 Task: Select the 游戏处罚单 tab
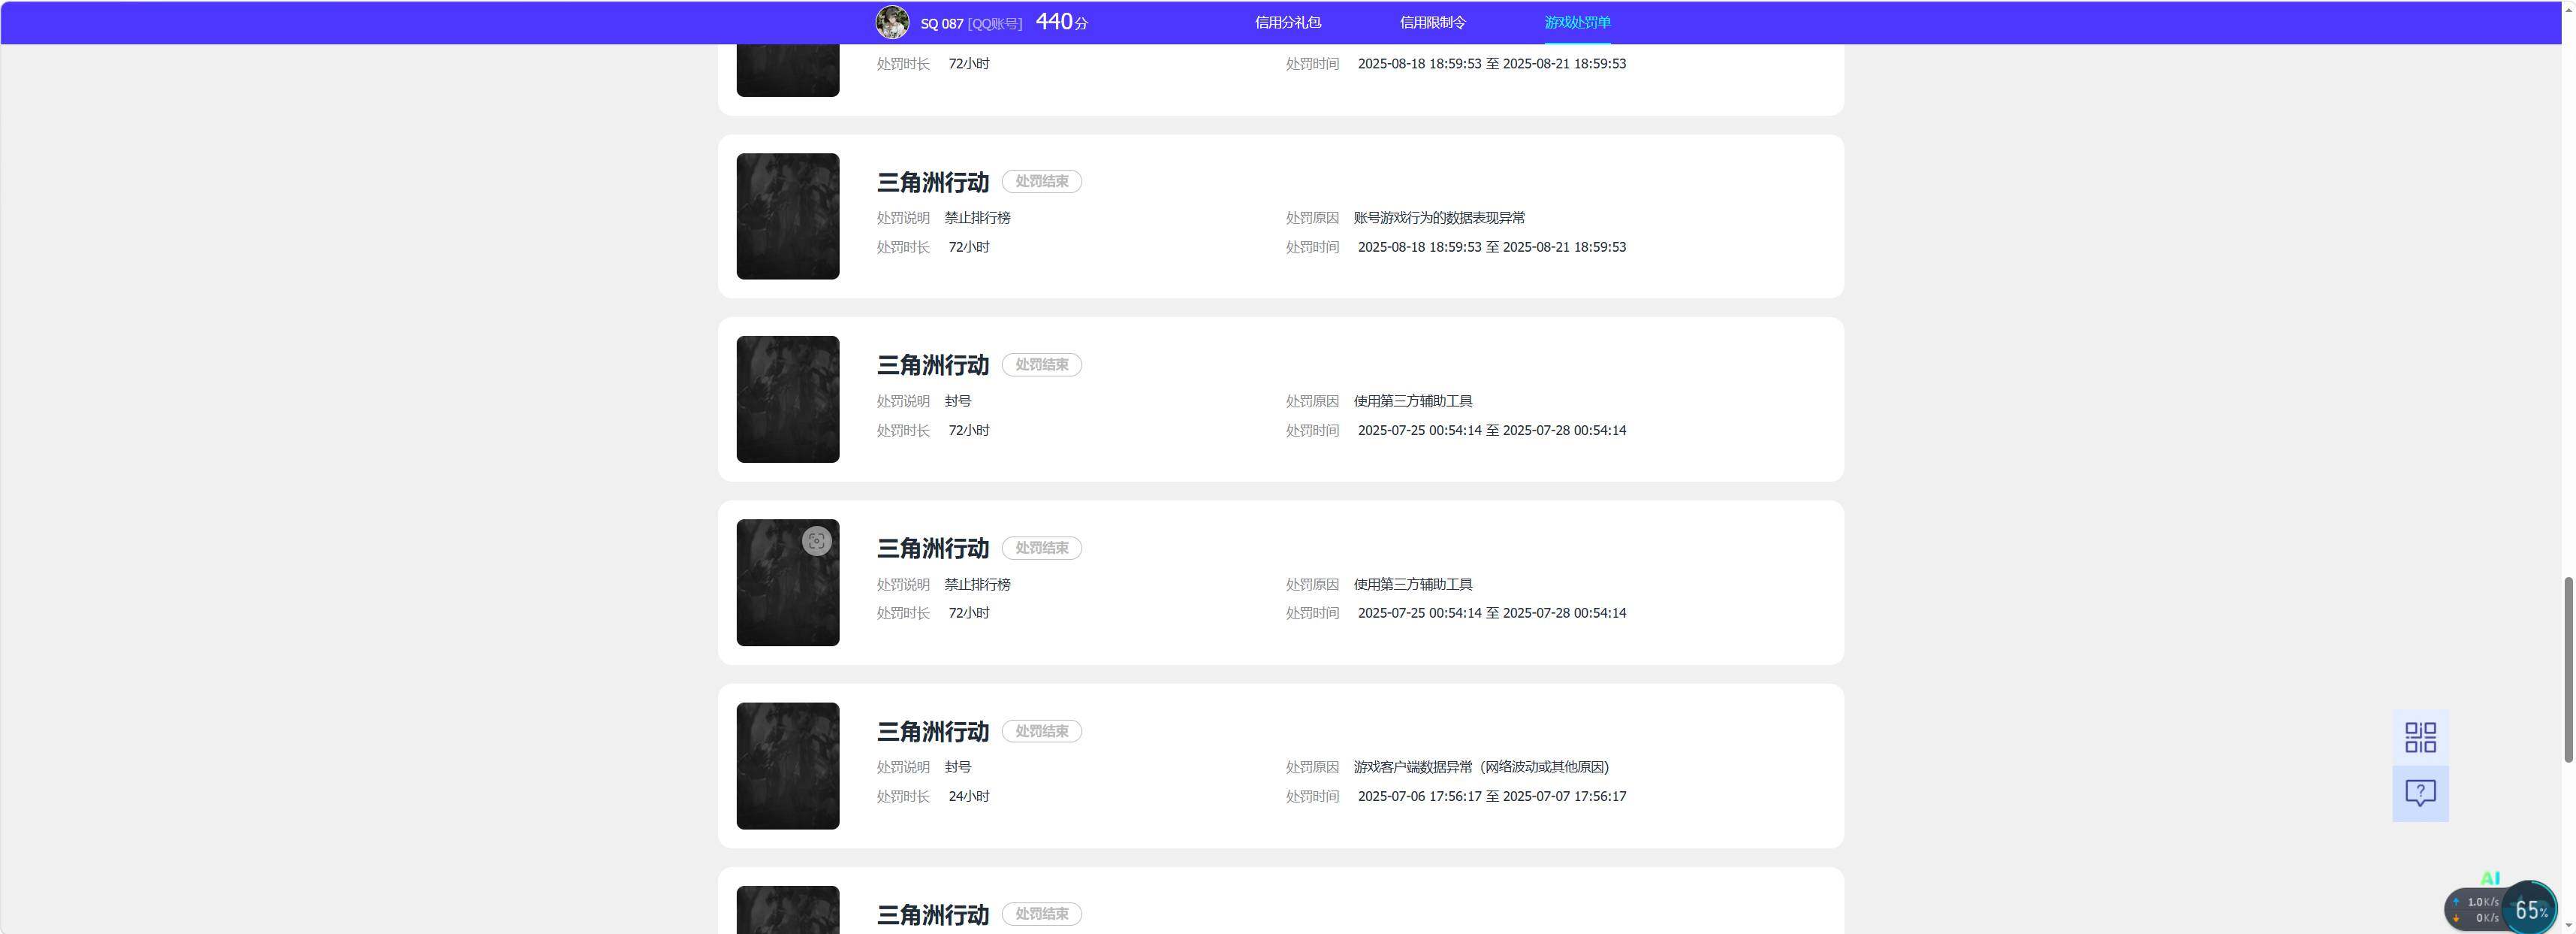coord(1577,22)
